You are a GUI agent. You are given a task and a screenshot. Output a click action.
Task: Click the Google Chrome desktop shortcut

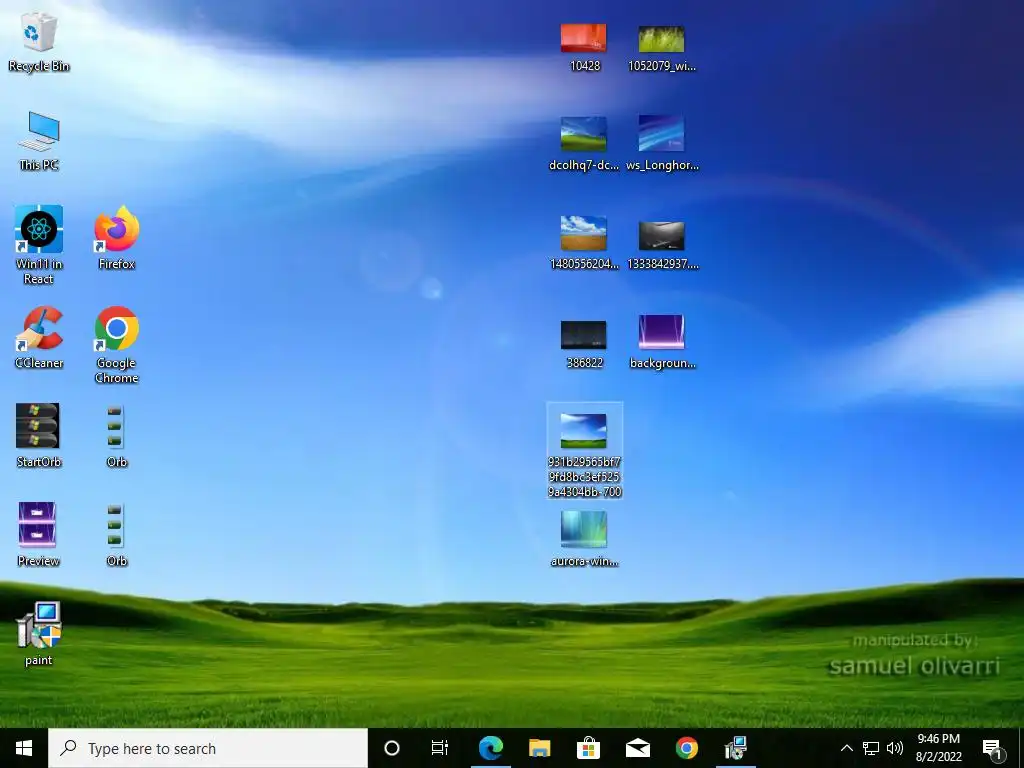point(116,344)
